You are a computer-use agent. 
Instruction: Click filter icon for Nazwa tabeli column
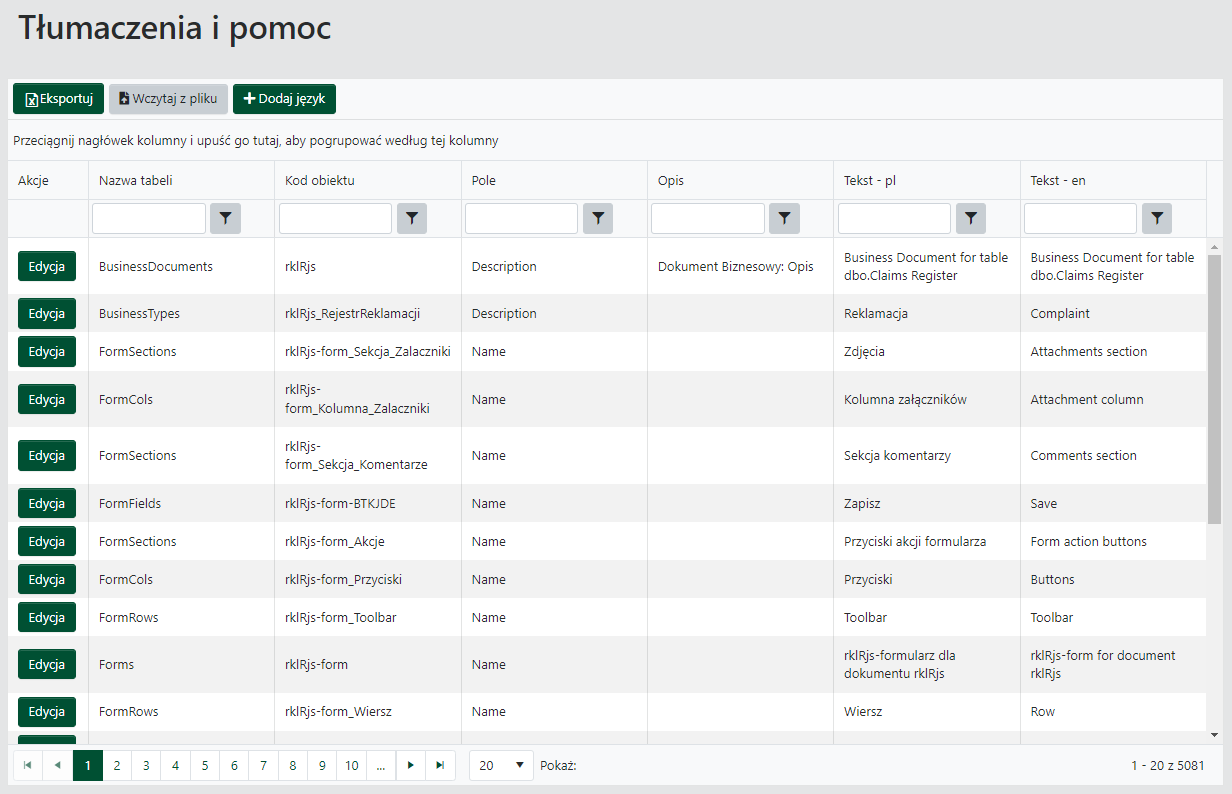coord(225,218)
